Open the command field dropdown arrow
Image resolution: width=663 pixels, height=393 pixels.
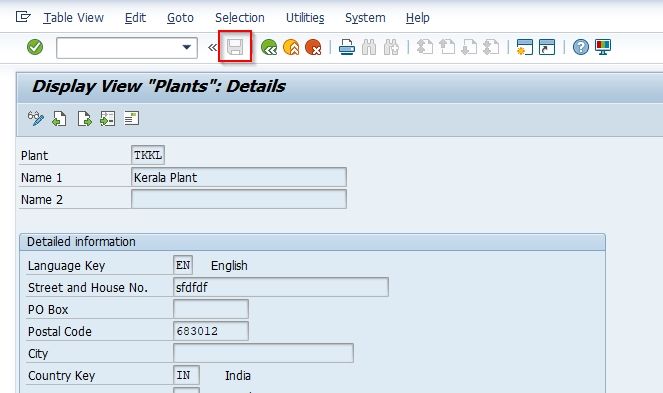[x=186, y=47]
